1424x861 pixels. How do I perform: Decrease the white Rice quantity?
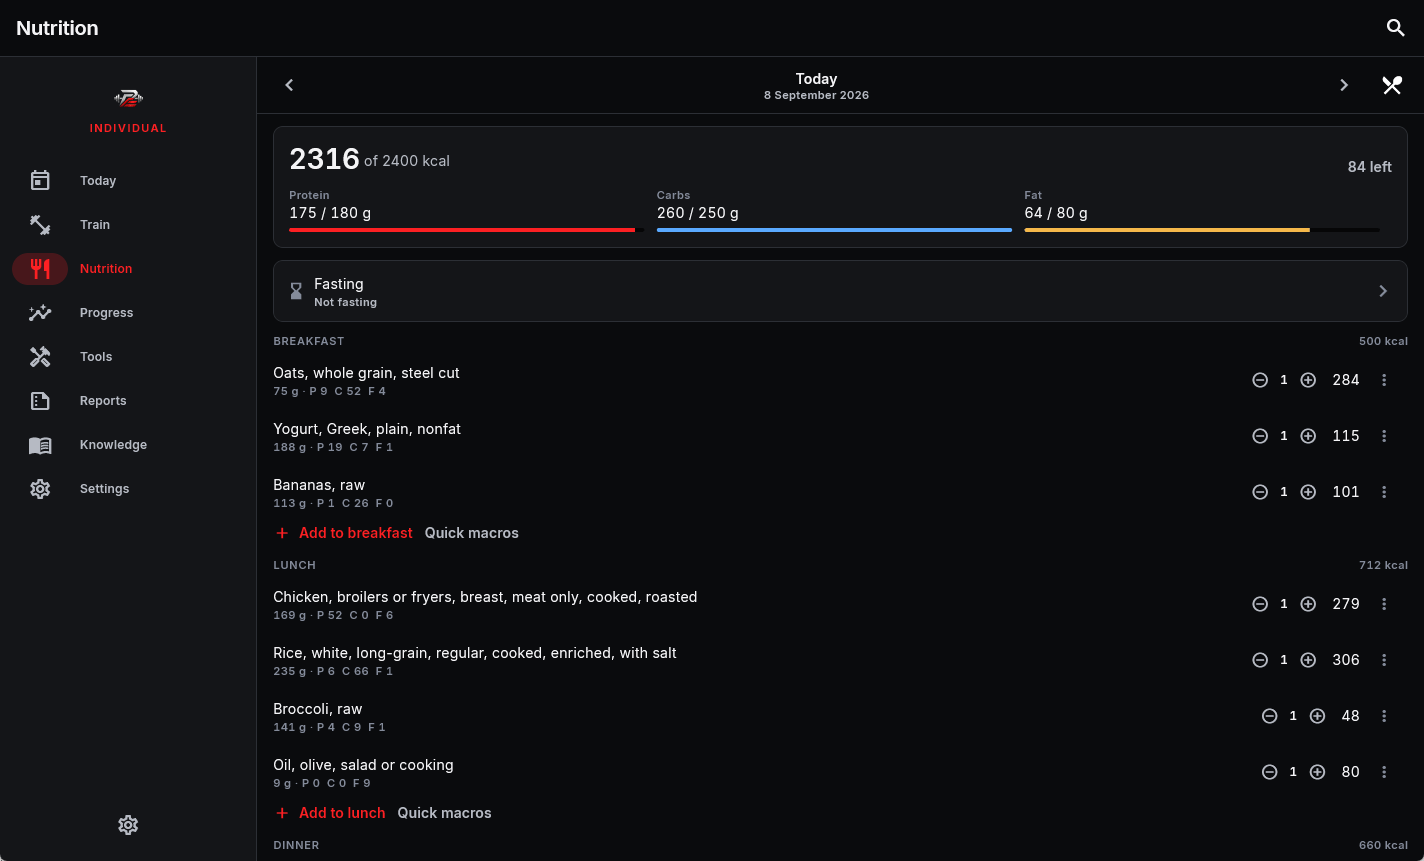[1260, 660]
